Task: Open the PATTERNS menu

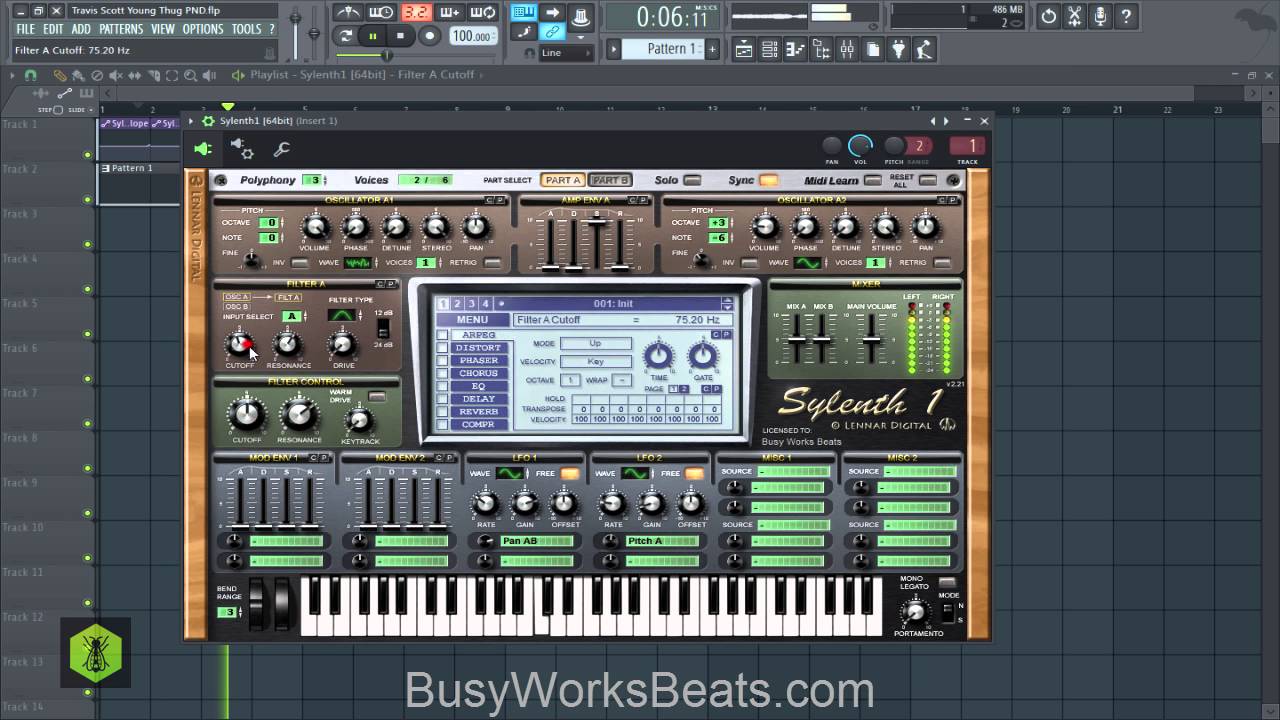Action: (x=121, y=29)
